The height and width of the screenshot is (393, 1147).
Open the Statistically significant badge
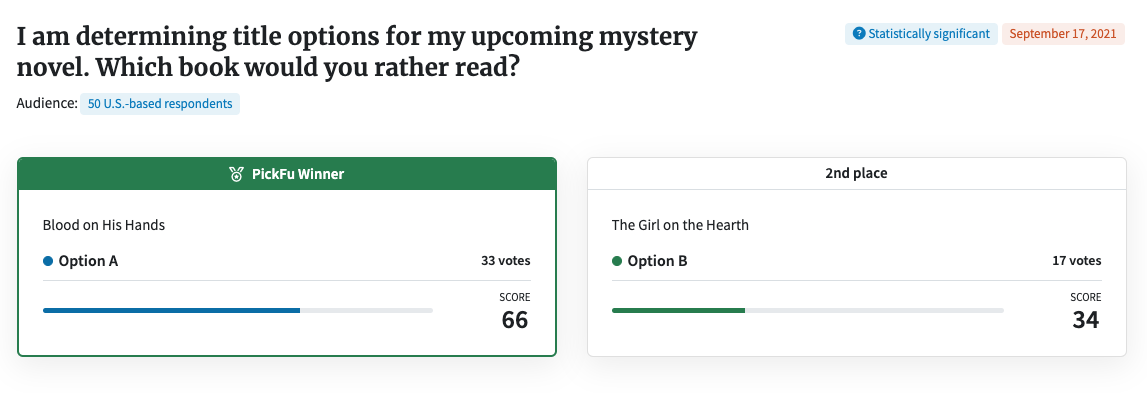921,34
